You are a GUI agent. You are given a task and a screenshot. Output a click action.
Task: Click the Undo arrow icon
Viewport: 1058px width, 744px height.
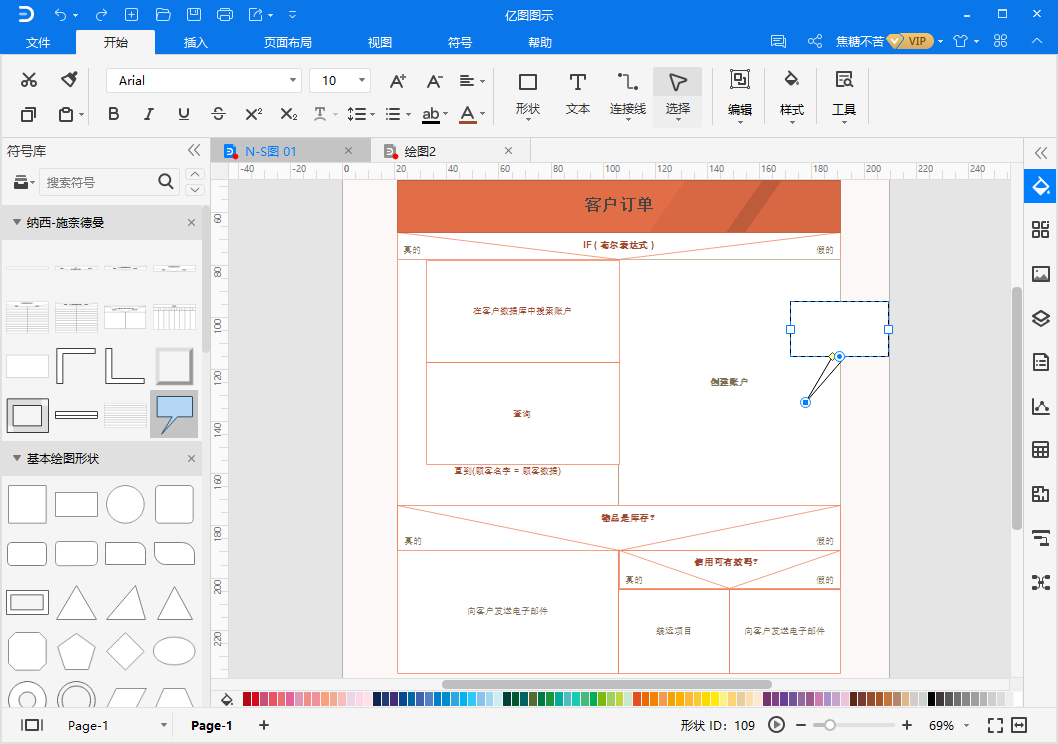click(x=61, y=14)
